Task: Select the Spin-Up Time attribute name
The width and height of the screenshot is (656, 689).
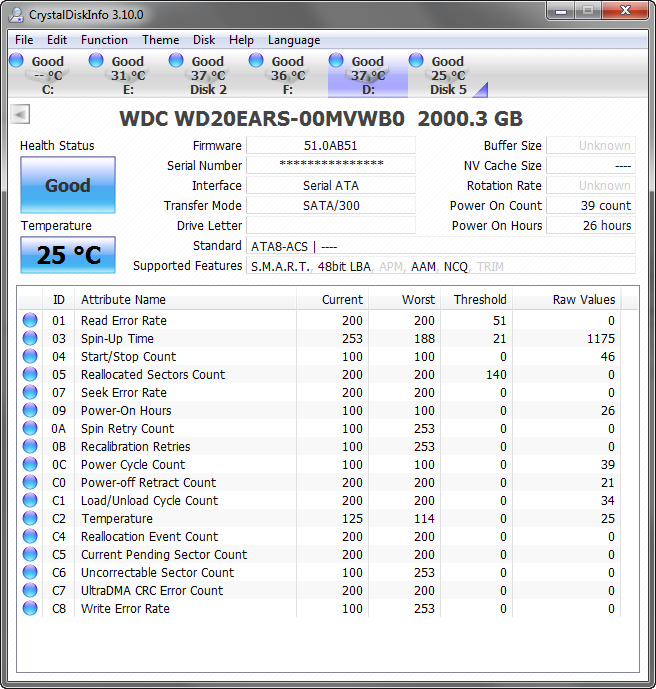Action: pos(117,339)
